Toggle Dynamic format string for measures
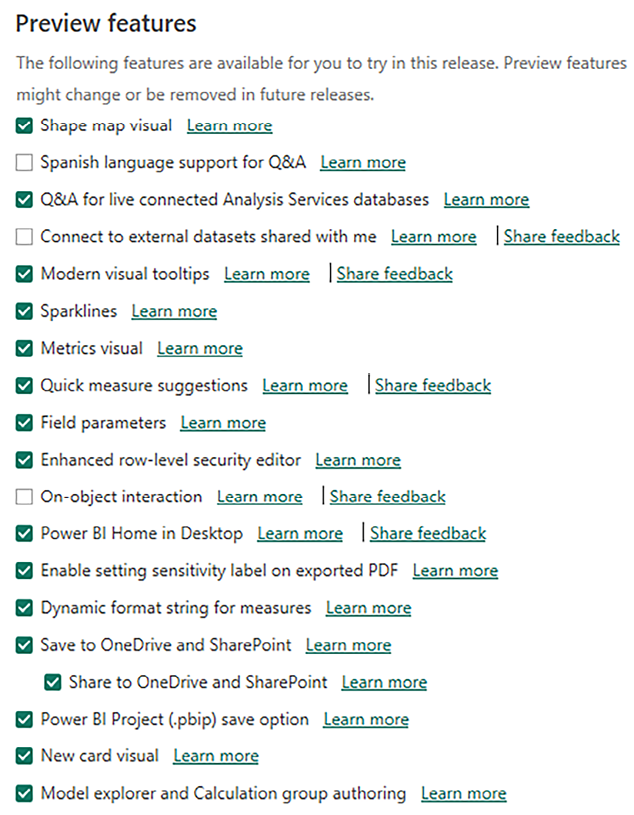The width and height of the screenshot is (634, 815). [25, 608]
